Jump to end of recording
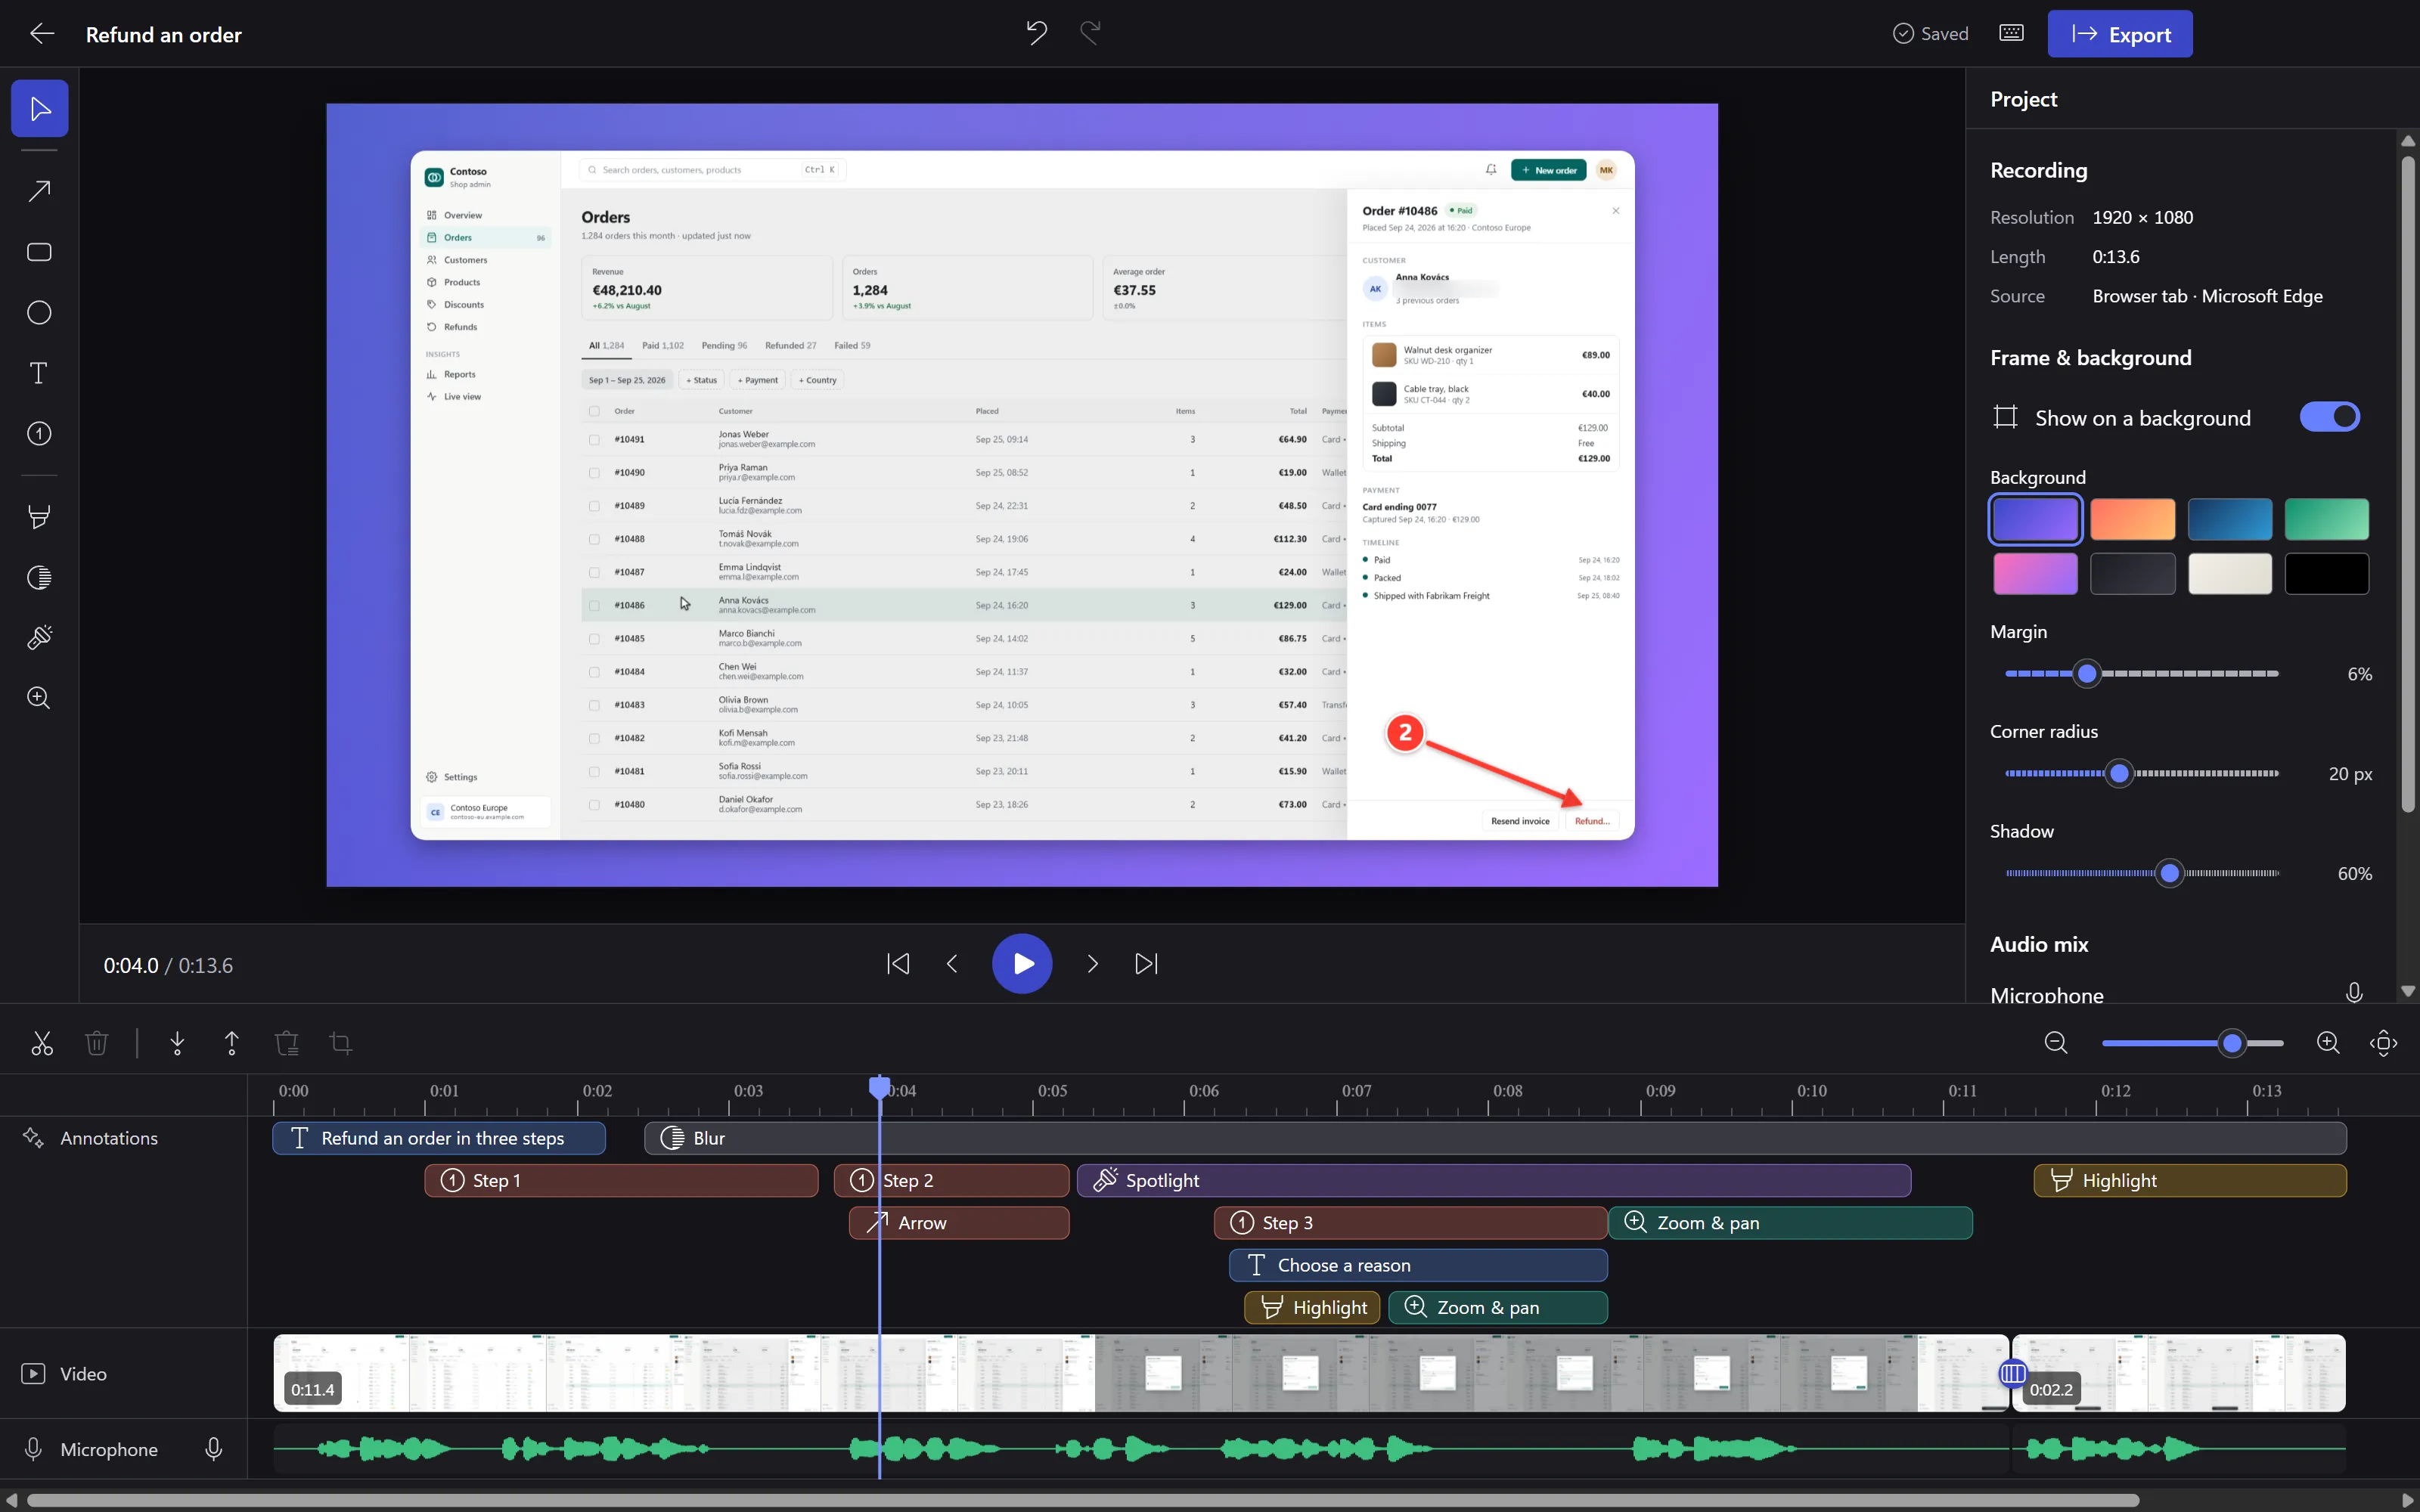The width and height of the screenshot is (2420, 1512). 1146,963
